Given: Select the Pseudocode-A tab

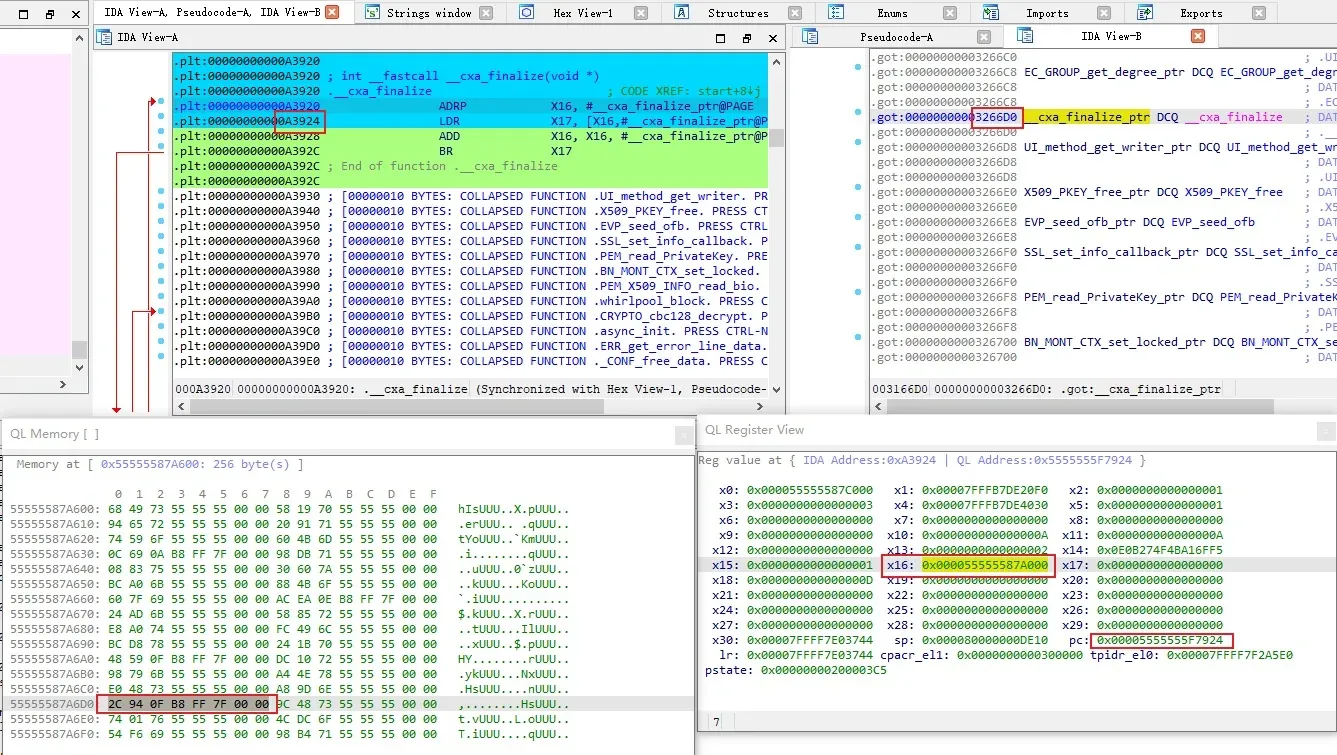Looking at the screenshot, I should click(897, 36).
